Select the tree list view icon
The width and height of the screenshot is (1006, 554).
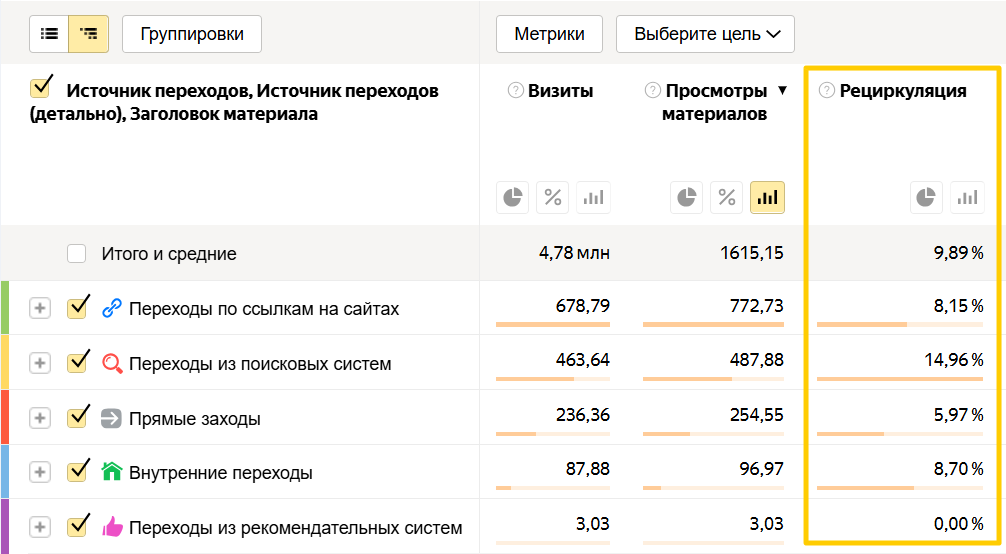[89, 34]
